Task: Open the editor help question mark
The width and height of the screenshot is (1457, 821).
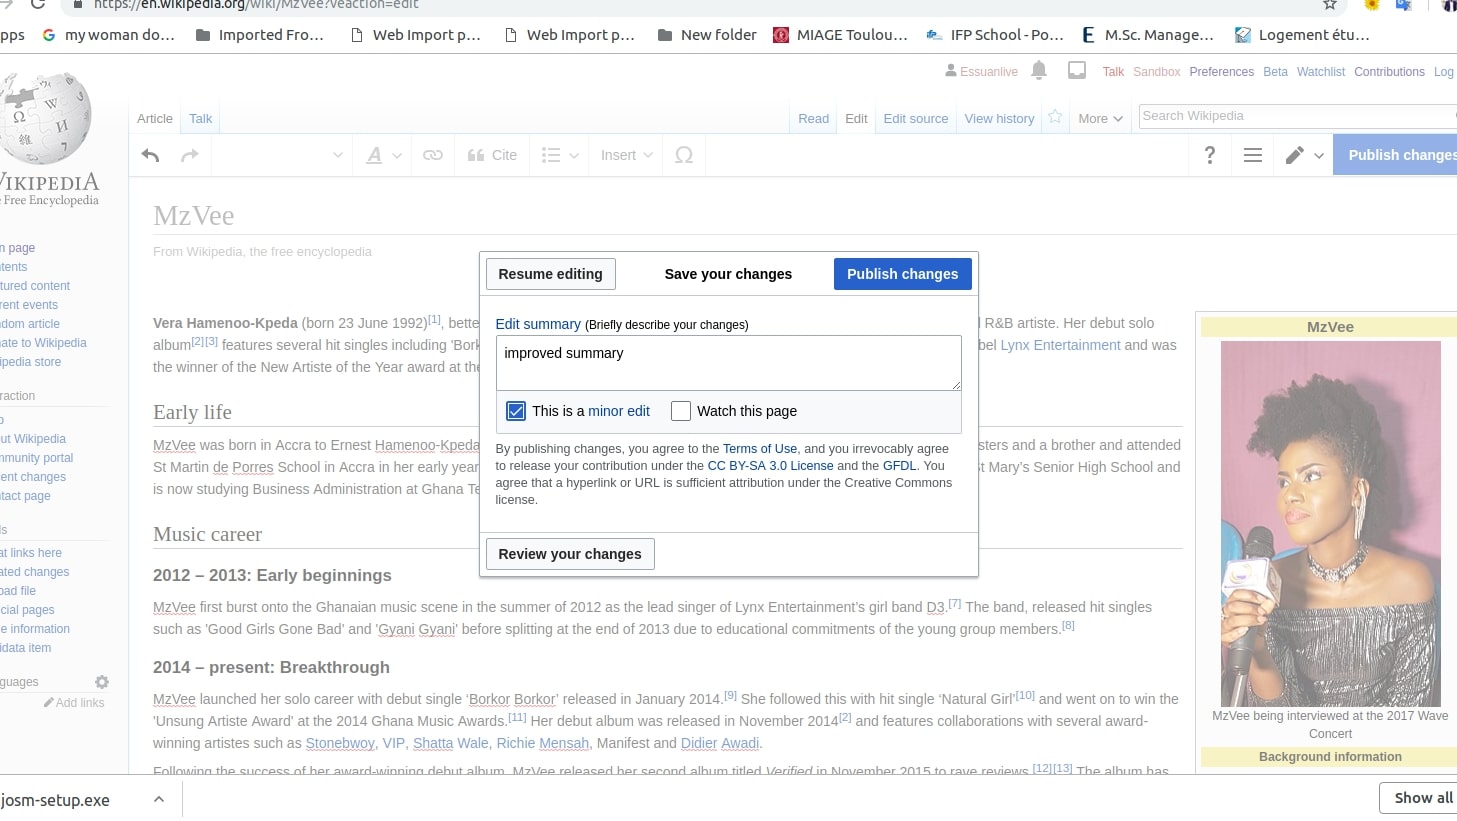Action: [x=1210, y=155]
